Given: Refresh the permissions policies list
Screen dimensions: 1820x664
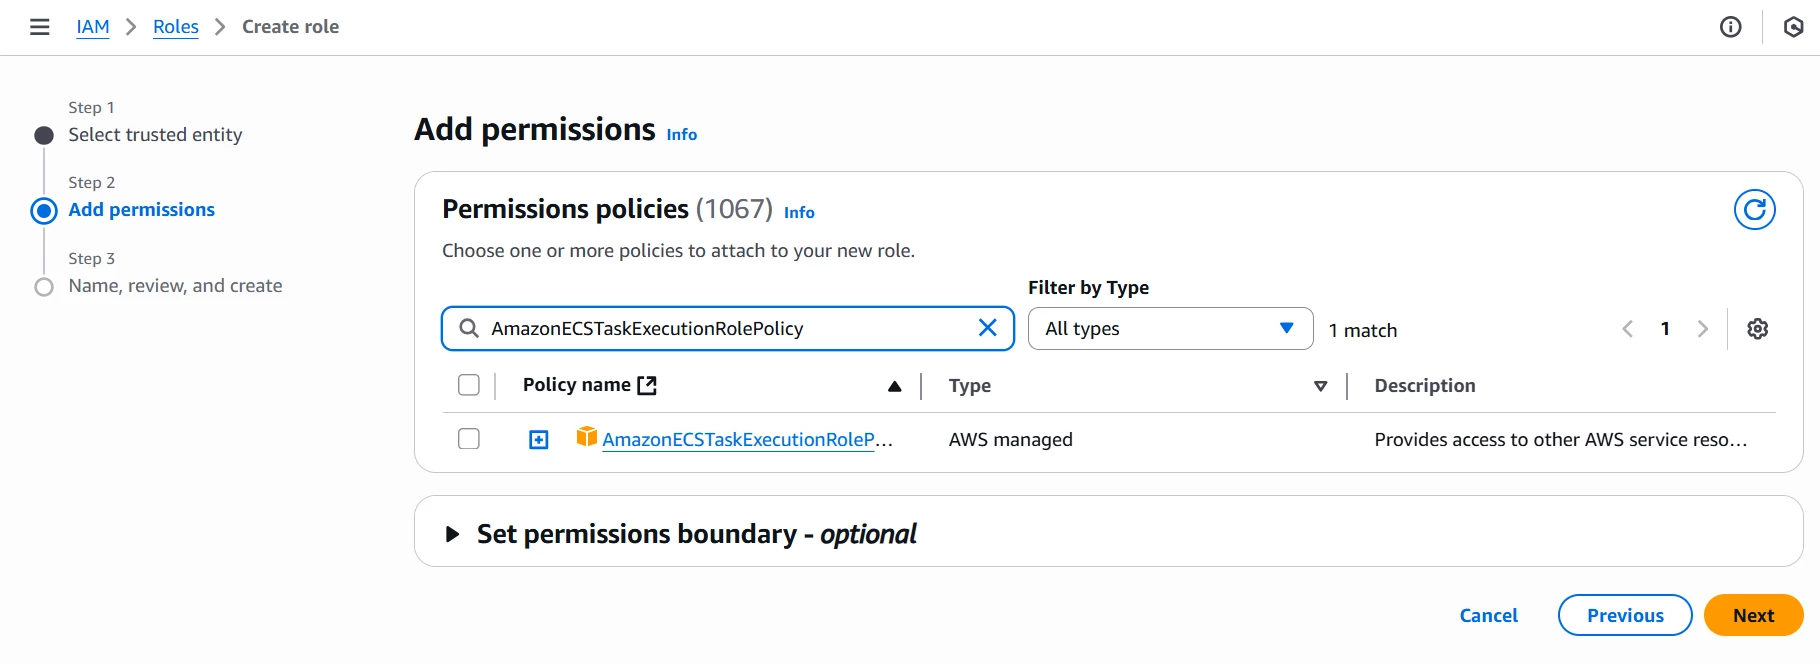Looking at the screenshot, I should tap(1755, 210).
